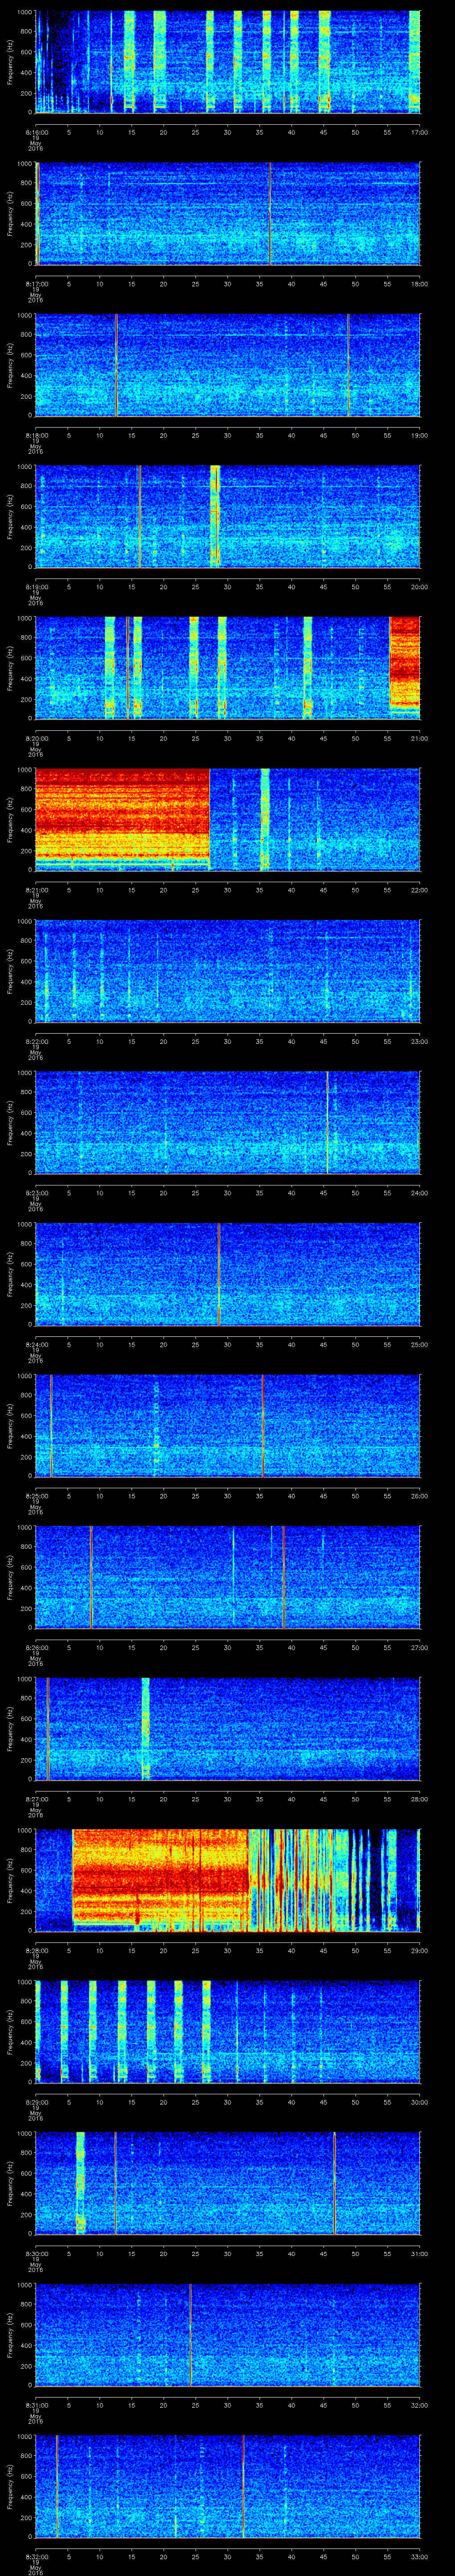Open the 8:16:00 spectrogram panel
This screenshot has width=455, height=2576.
(227, 62)
